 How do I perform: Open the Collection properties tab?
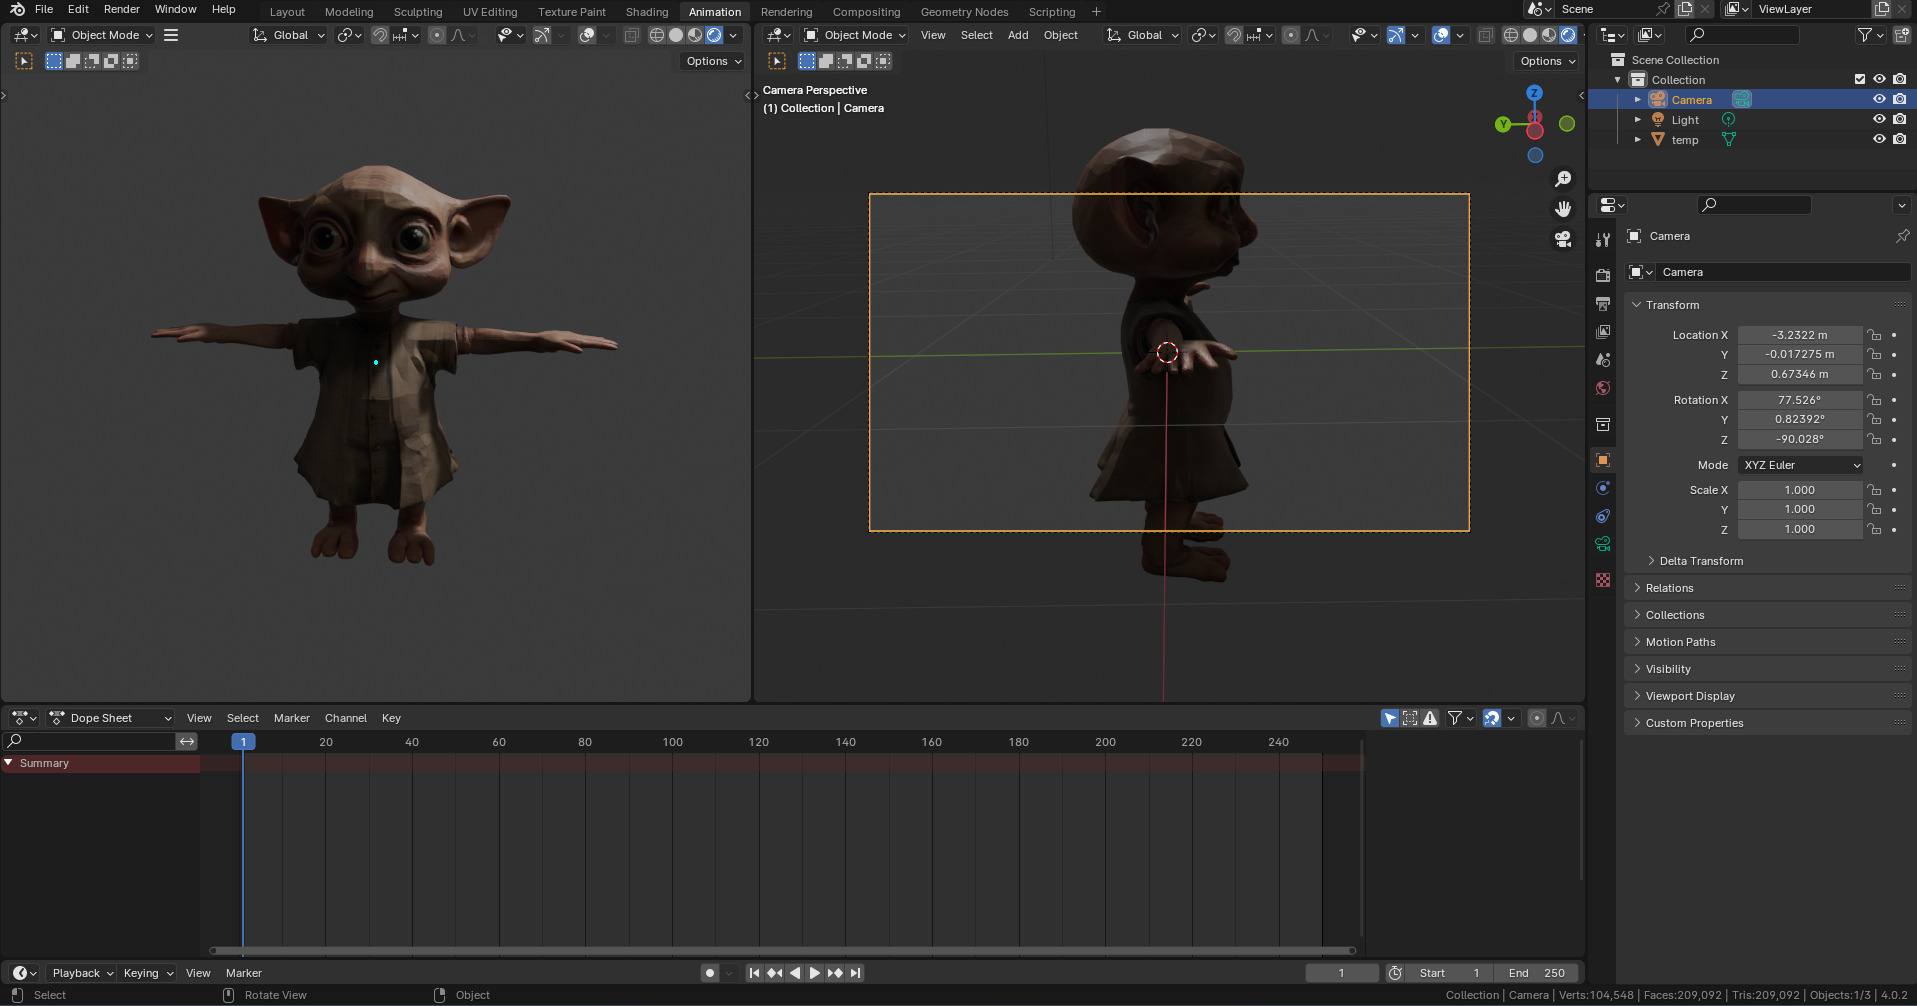click(x=1603, y=424)
